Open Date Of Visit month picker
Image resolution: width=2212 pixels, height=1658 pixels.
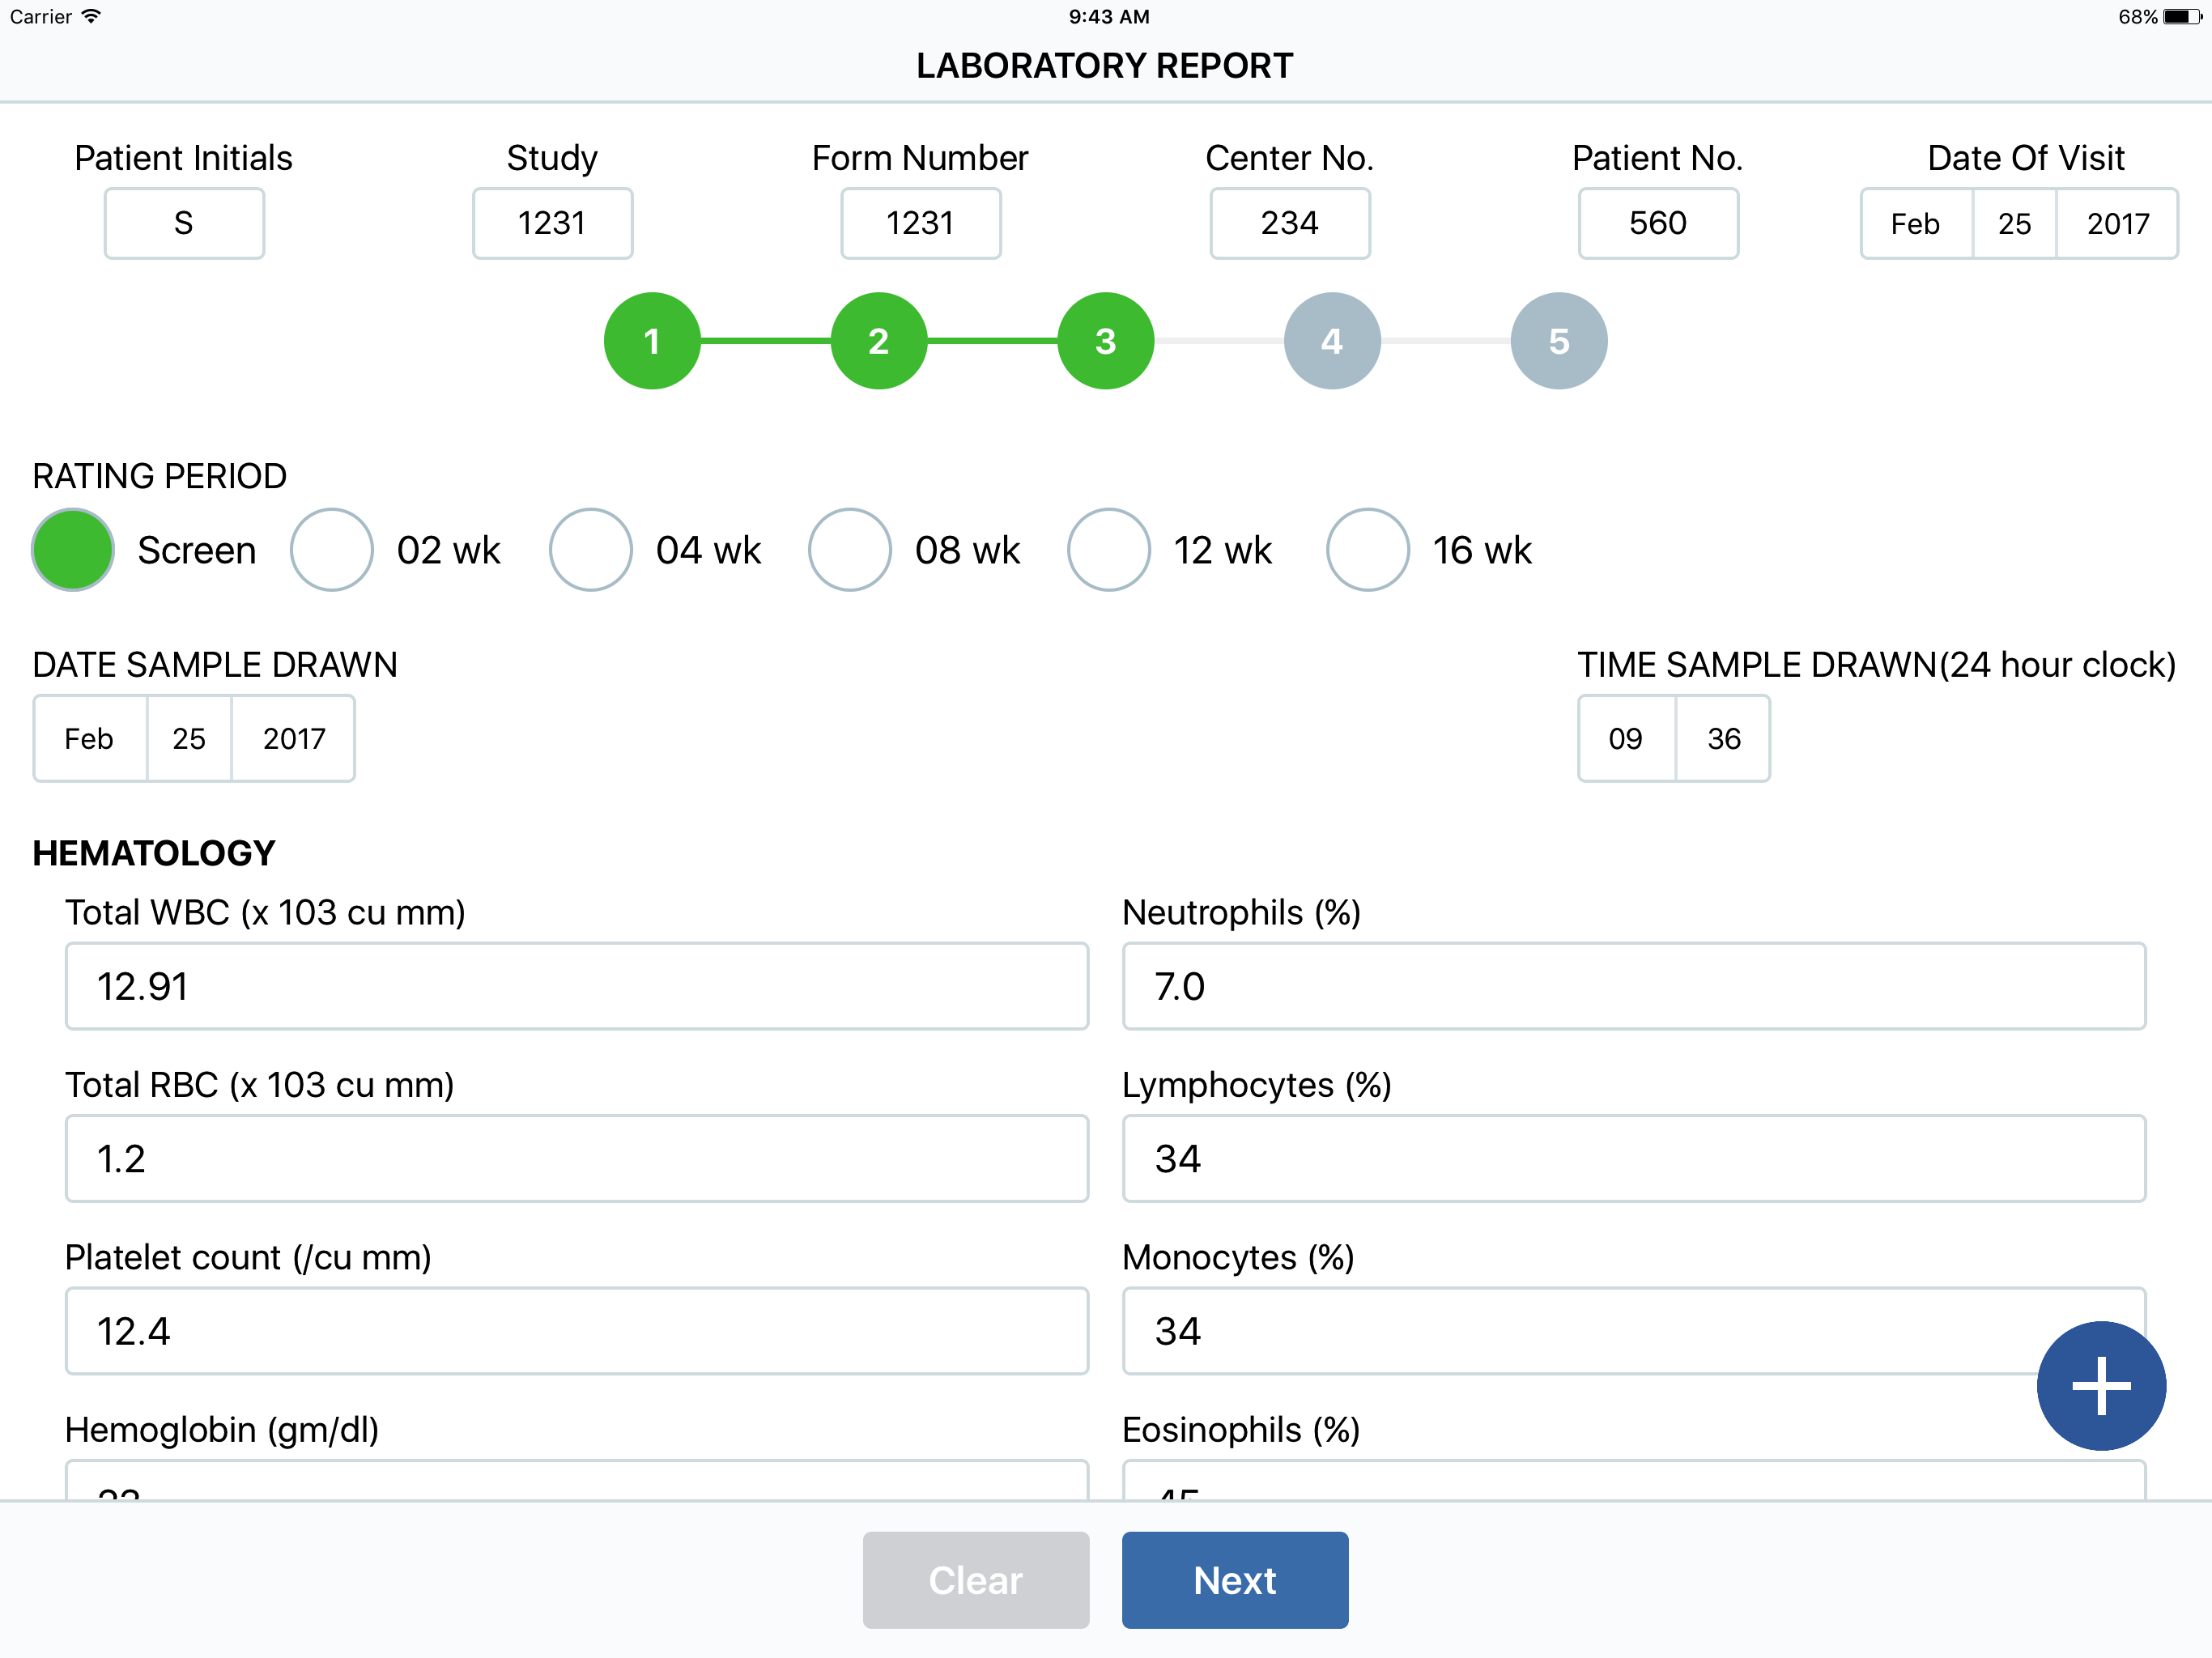coord(1914,224)
